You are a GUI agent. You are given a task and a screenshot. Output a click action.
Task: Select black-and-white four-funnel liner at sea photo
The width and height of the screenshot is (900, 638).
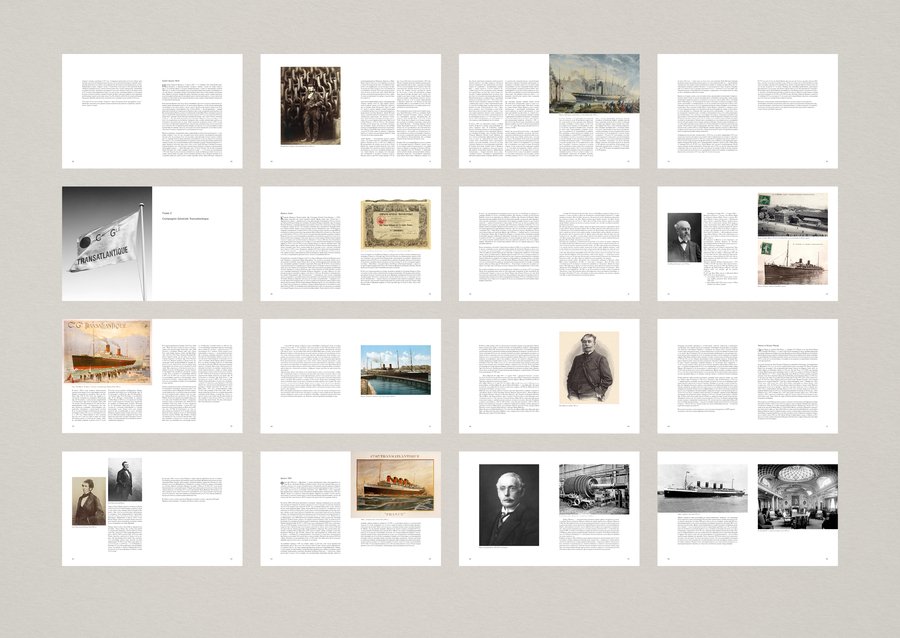click(703, 488)
